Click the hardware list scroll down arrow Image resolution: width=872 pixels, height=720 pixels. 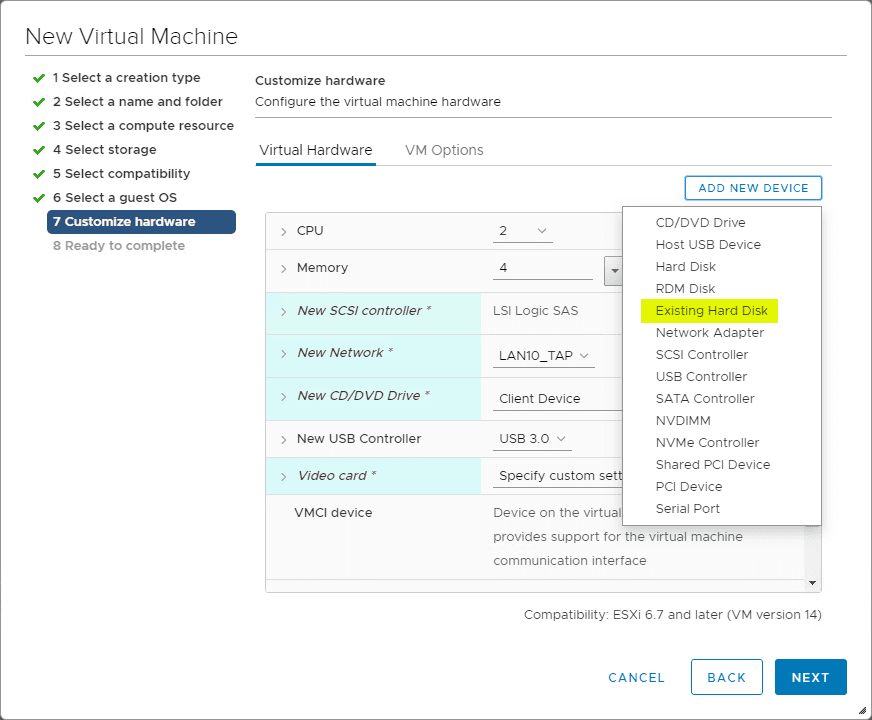pyautogui.click(x=813, y=582)
